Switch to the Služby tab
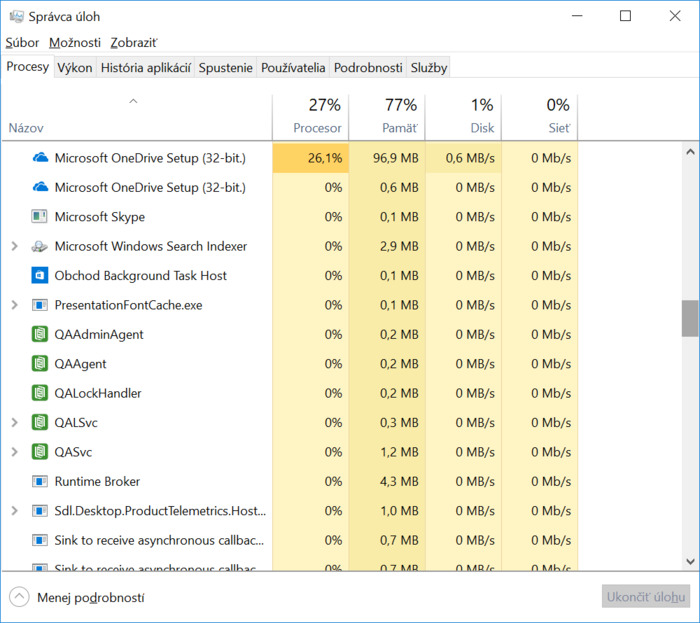This screenshot has width=700, height=623. [x=429, y=68]
